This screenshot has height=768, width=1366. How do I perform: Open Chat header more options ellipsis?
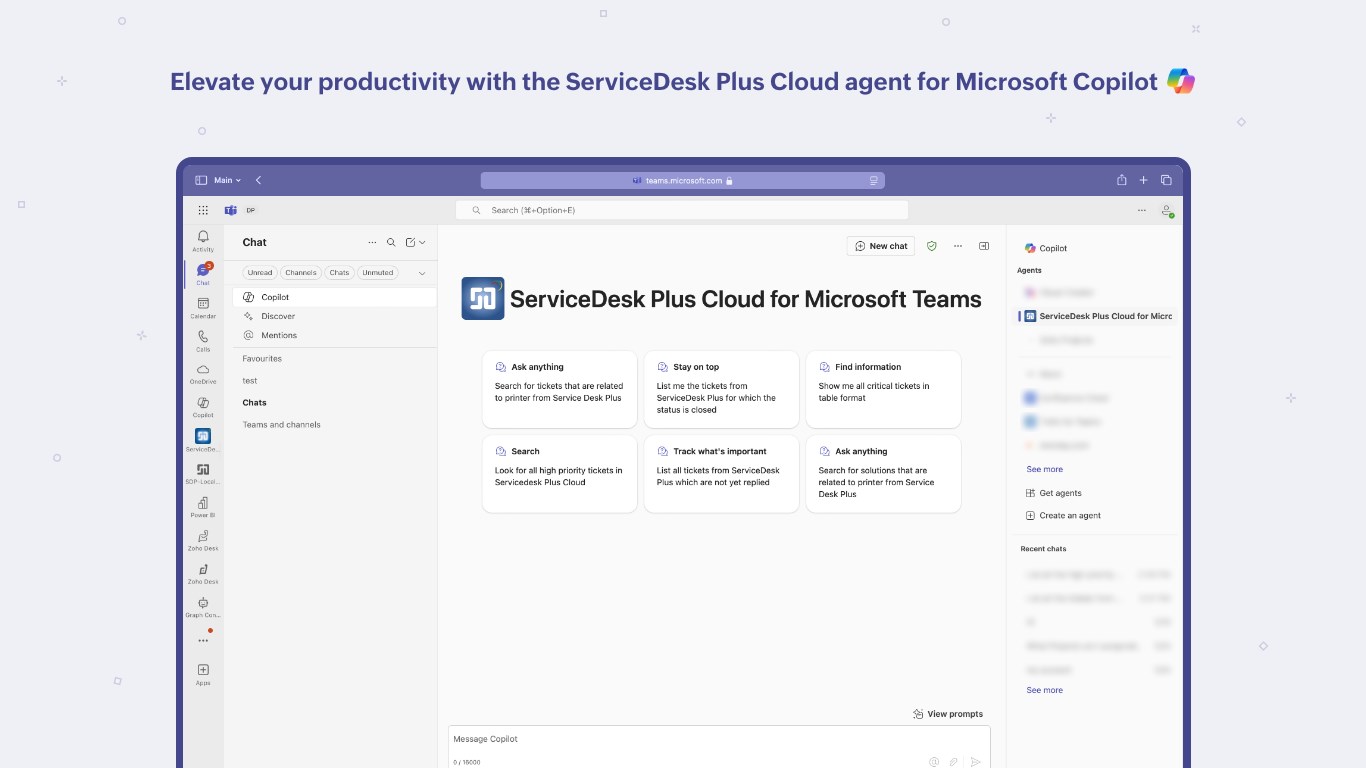point(372,242)
